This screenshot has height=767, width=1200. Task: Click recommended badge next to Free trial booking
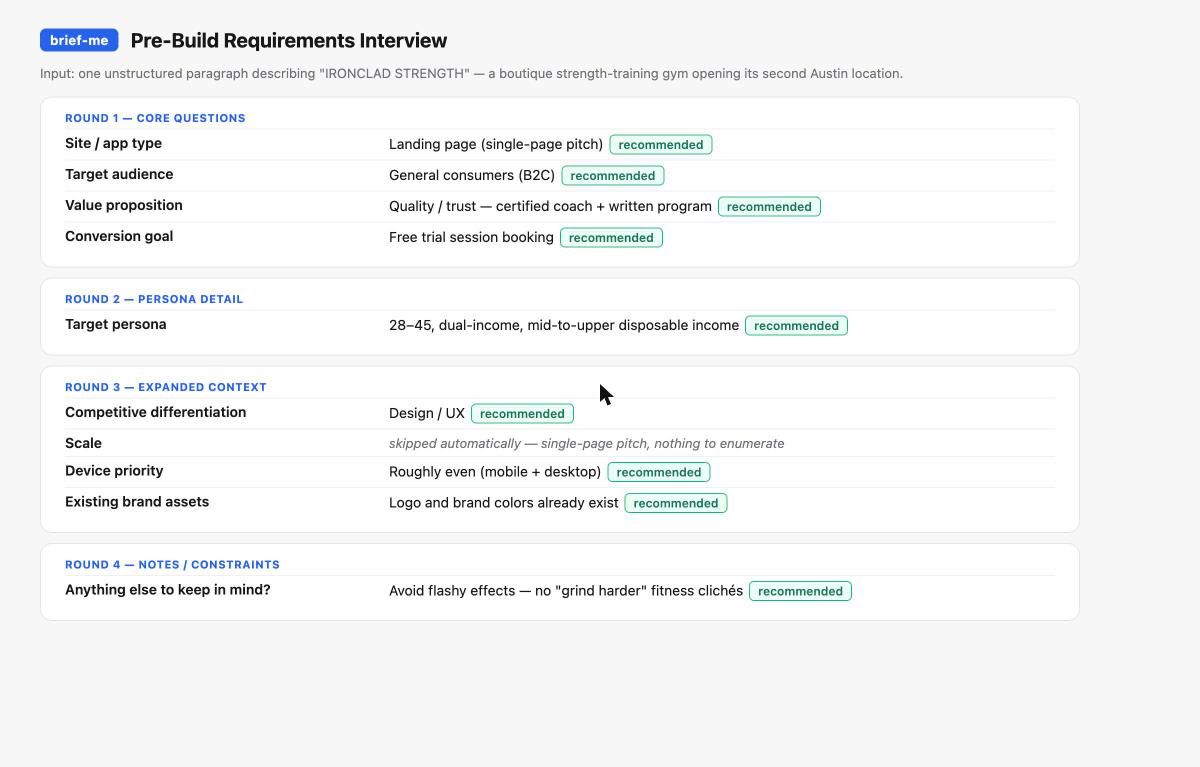pyautogui.click(x=611, y=238)
